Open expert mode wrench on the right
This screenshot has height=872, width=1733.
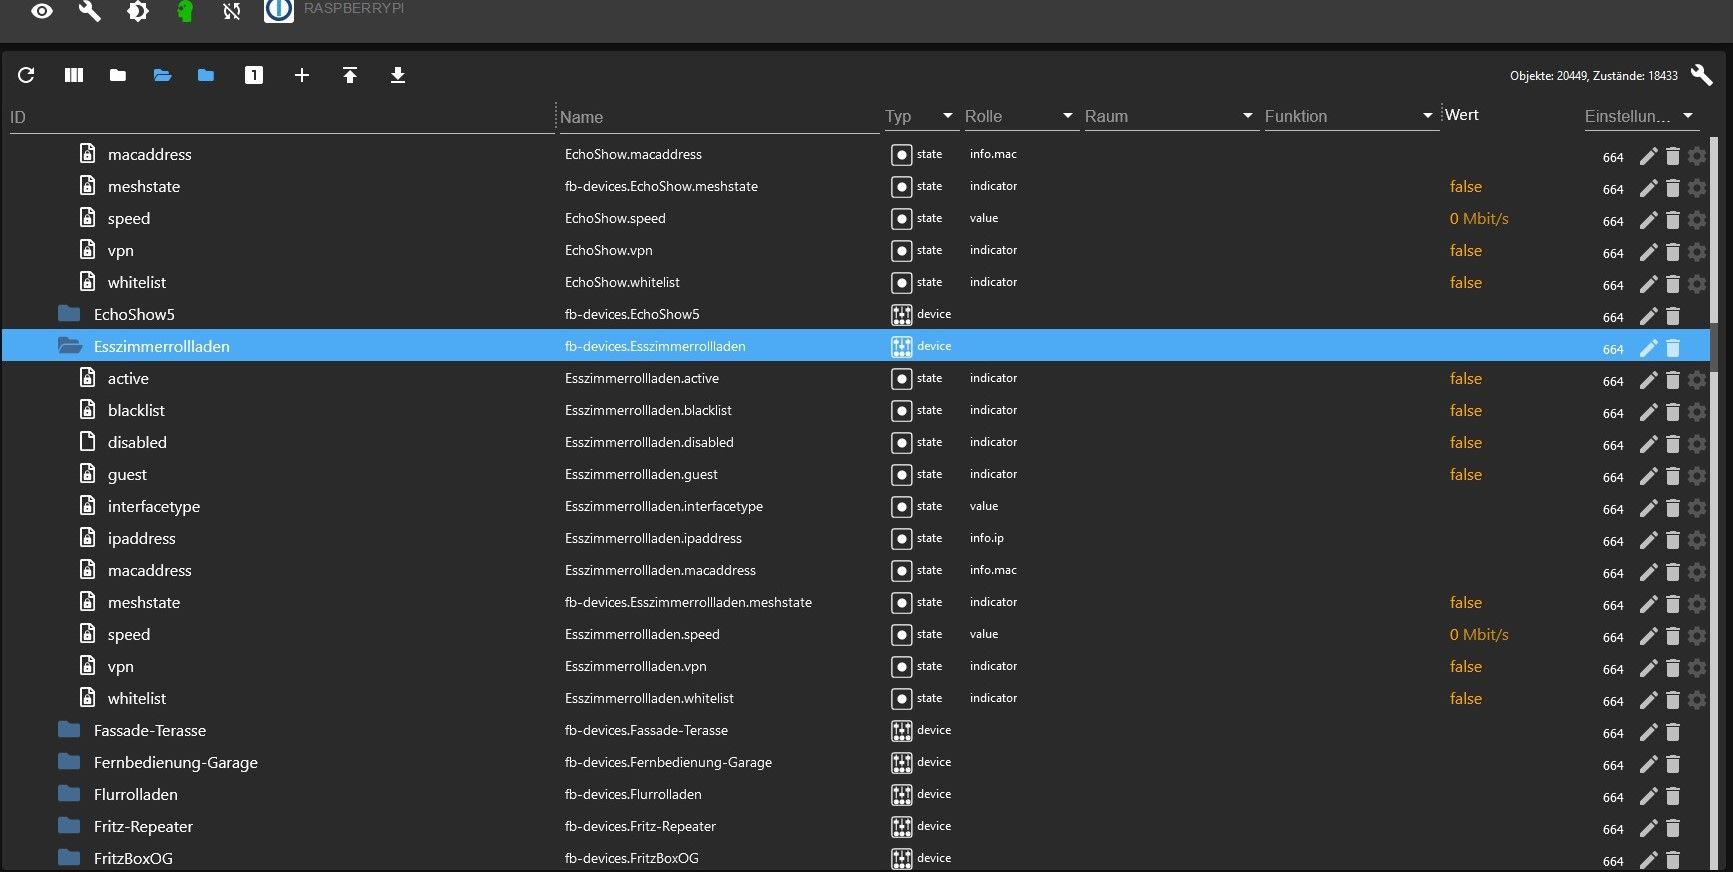click(1702, 75)
